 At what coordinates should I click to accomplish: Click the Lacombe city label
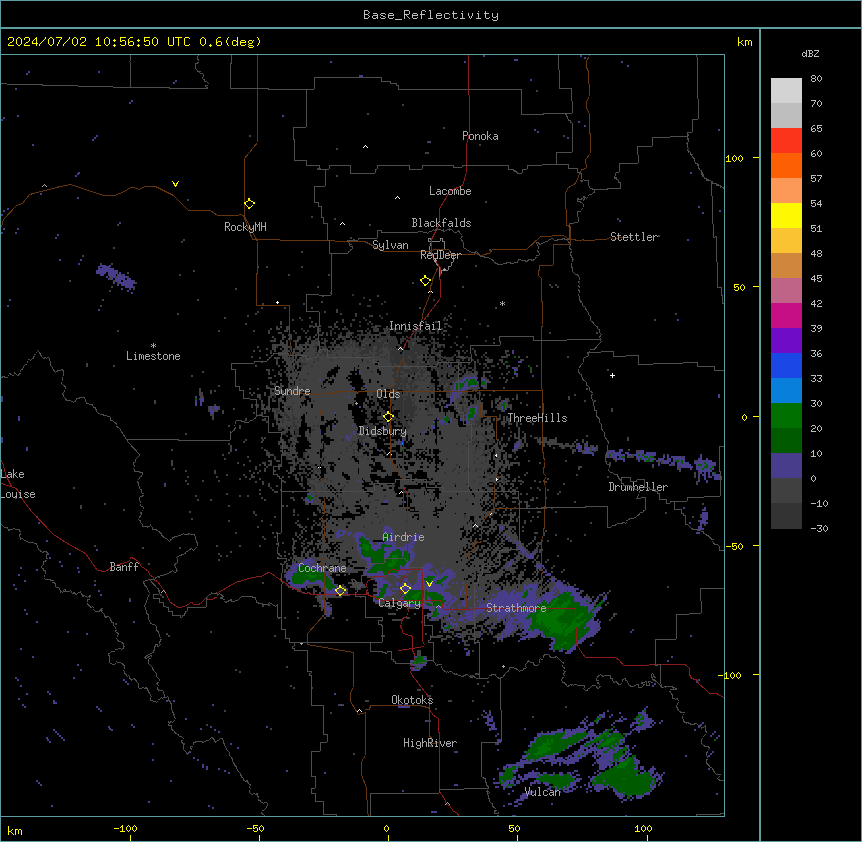450,191
